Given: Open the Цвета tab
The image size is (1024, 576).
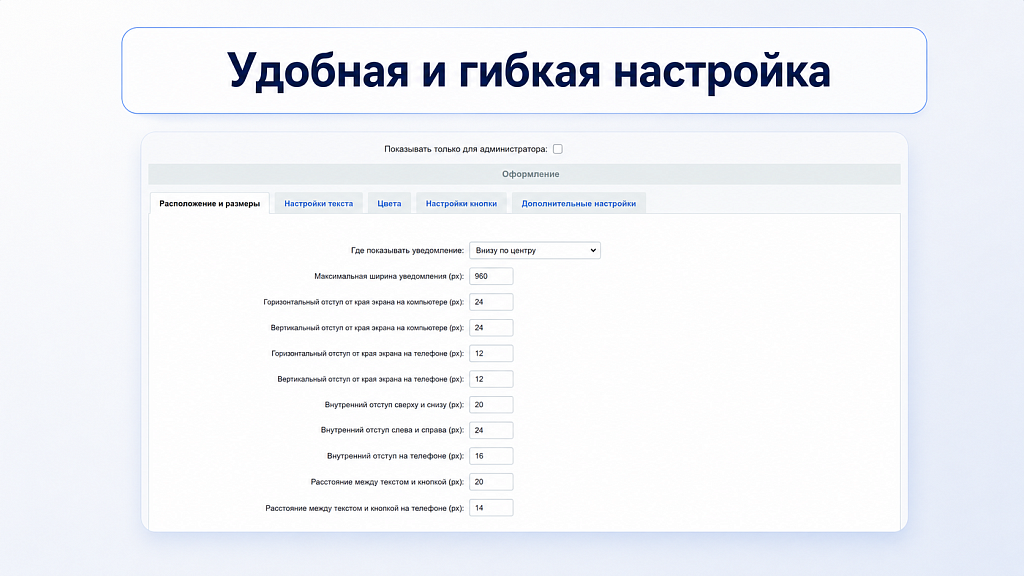Looking at the screenshot, I should [x=389, y=203].
